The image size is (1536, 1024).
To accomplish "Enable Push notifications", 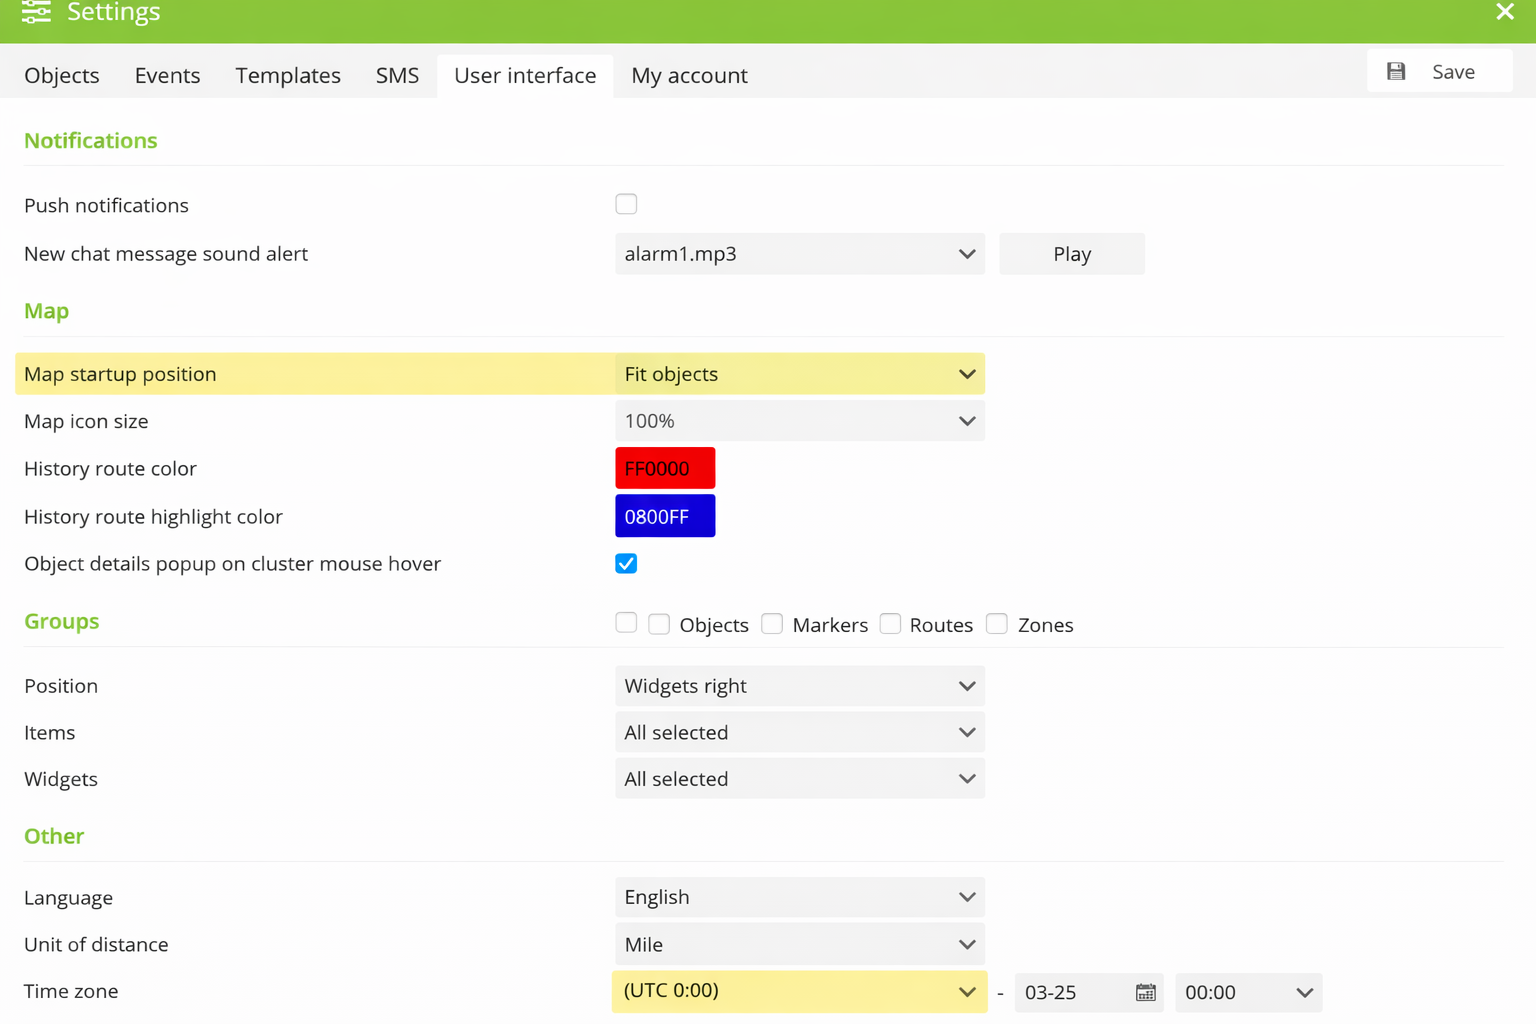I will click(x=626, y=203).
